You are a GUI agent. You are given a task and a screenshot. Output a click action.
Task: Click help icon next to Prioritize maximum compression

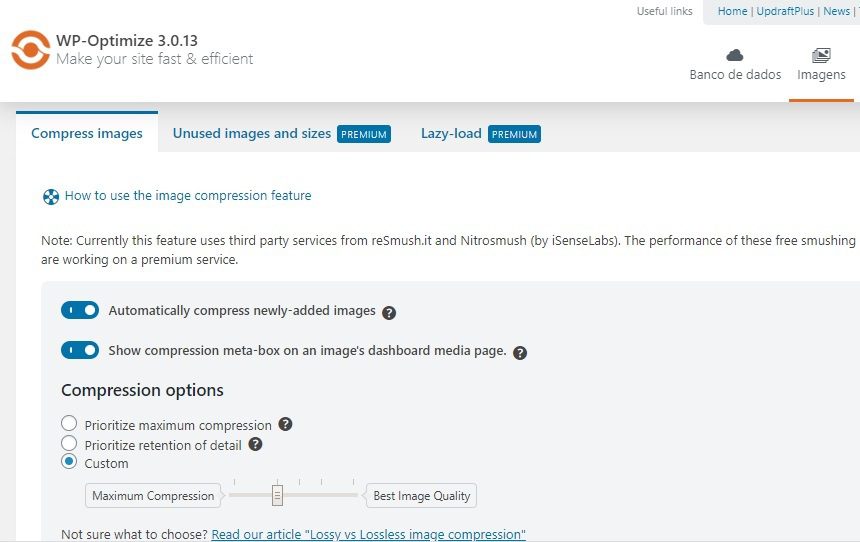pyautogui.click(x=285, y=424)
